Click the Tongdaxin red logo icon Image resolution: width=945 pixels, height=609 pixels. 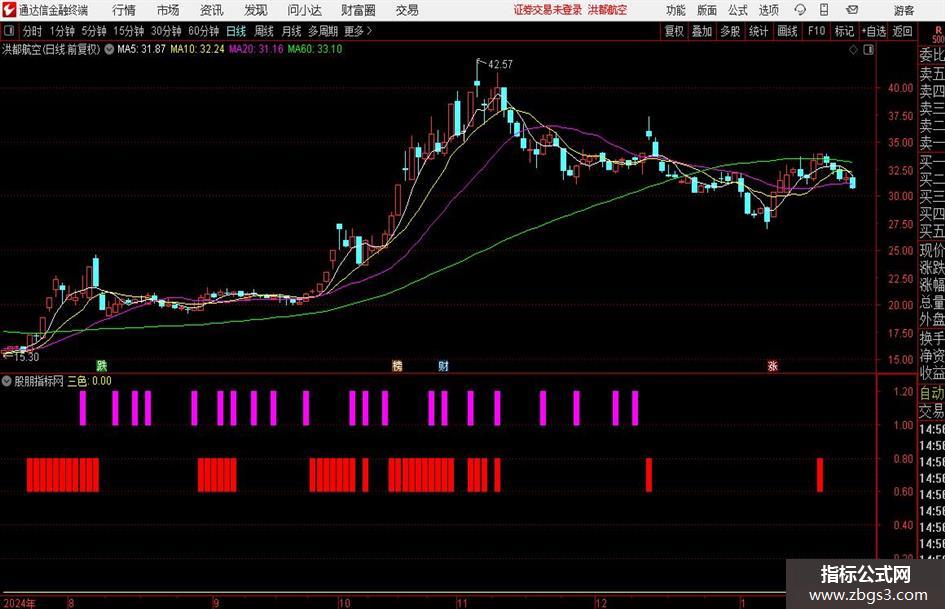click(9, 10)
